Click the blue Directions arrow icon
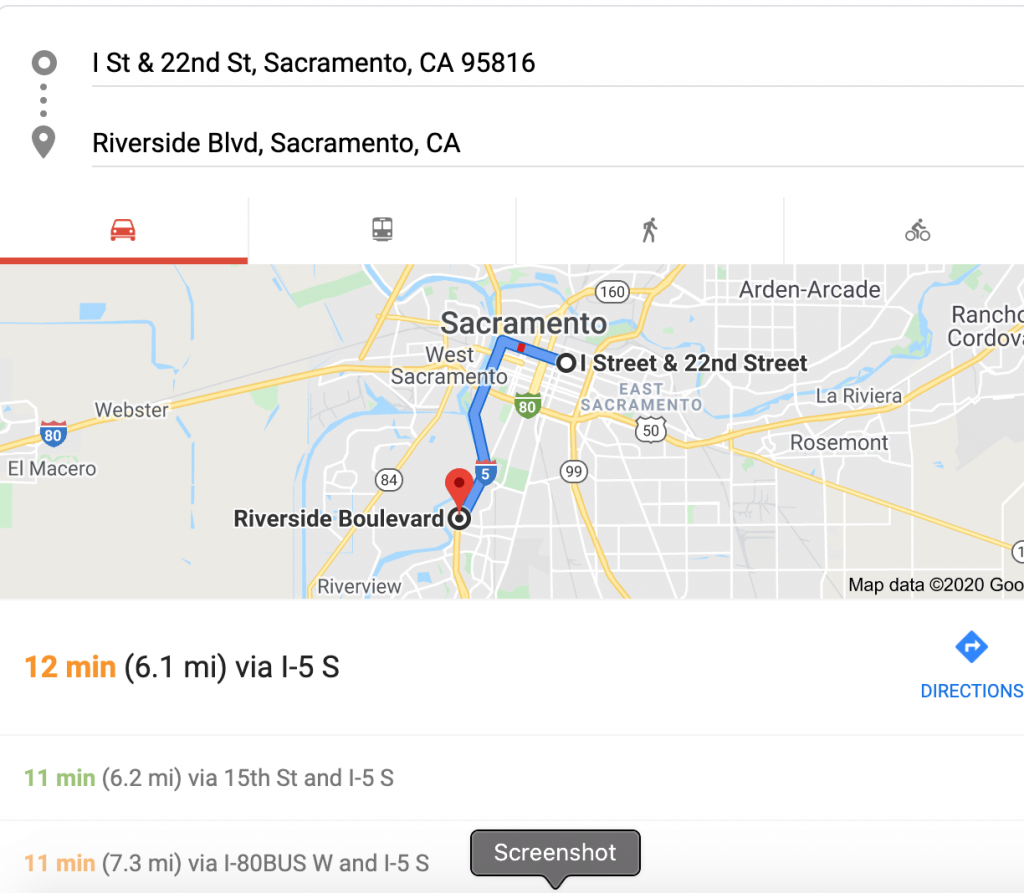 [971, 647]
